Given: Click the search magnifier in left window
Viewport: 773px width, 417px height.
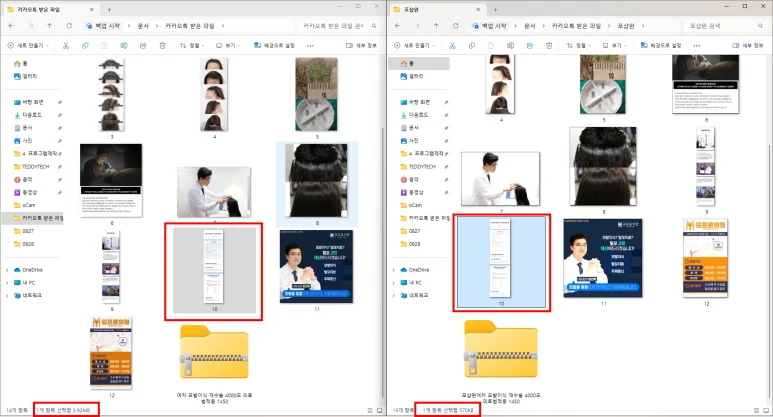Looking at the screenshot, I should click(374, 26).
